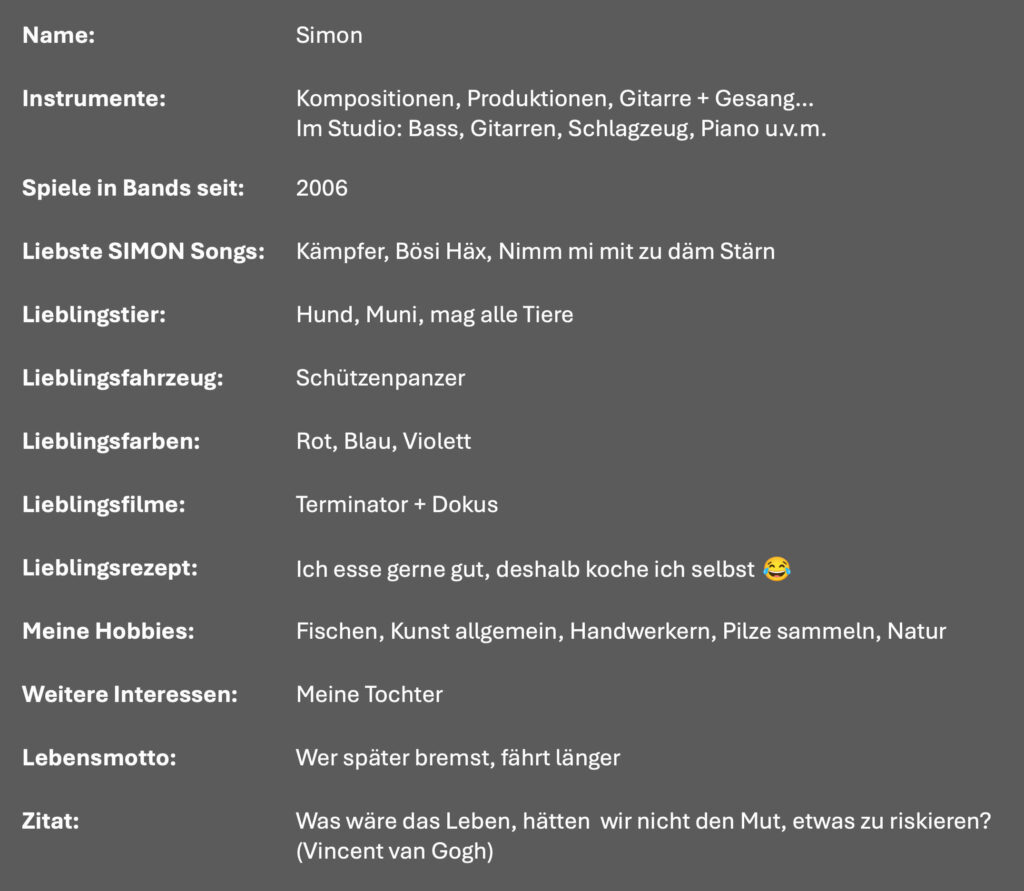Click 'Terminator + Dokus' text
This screenshot has height=891, width=1024.
point(397,505)
